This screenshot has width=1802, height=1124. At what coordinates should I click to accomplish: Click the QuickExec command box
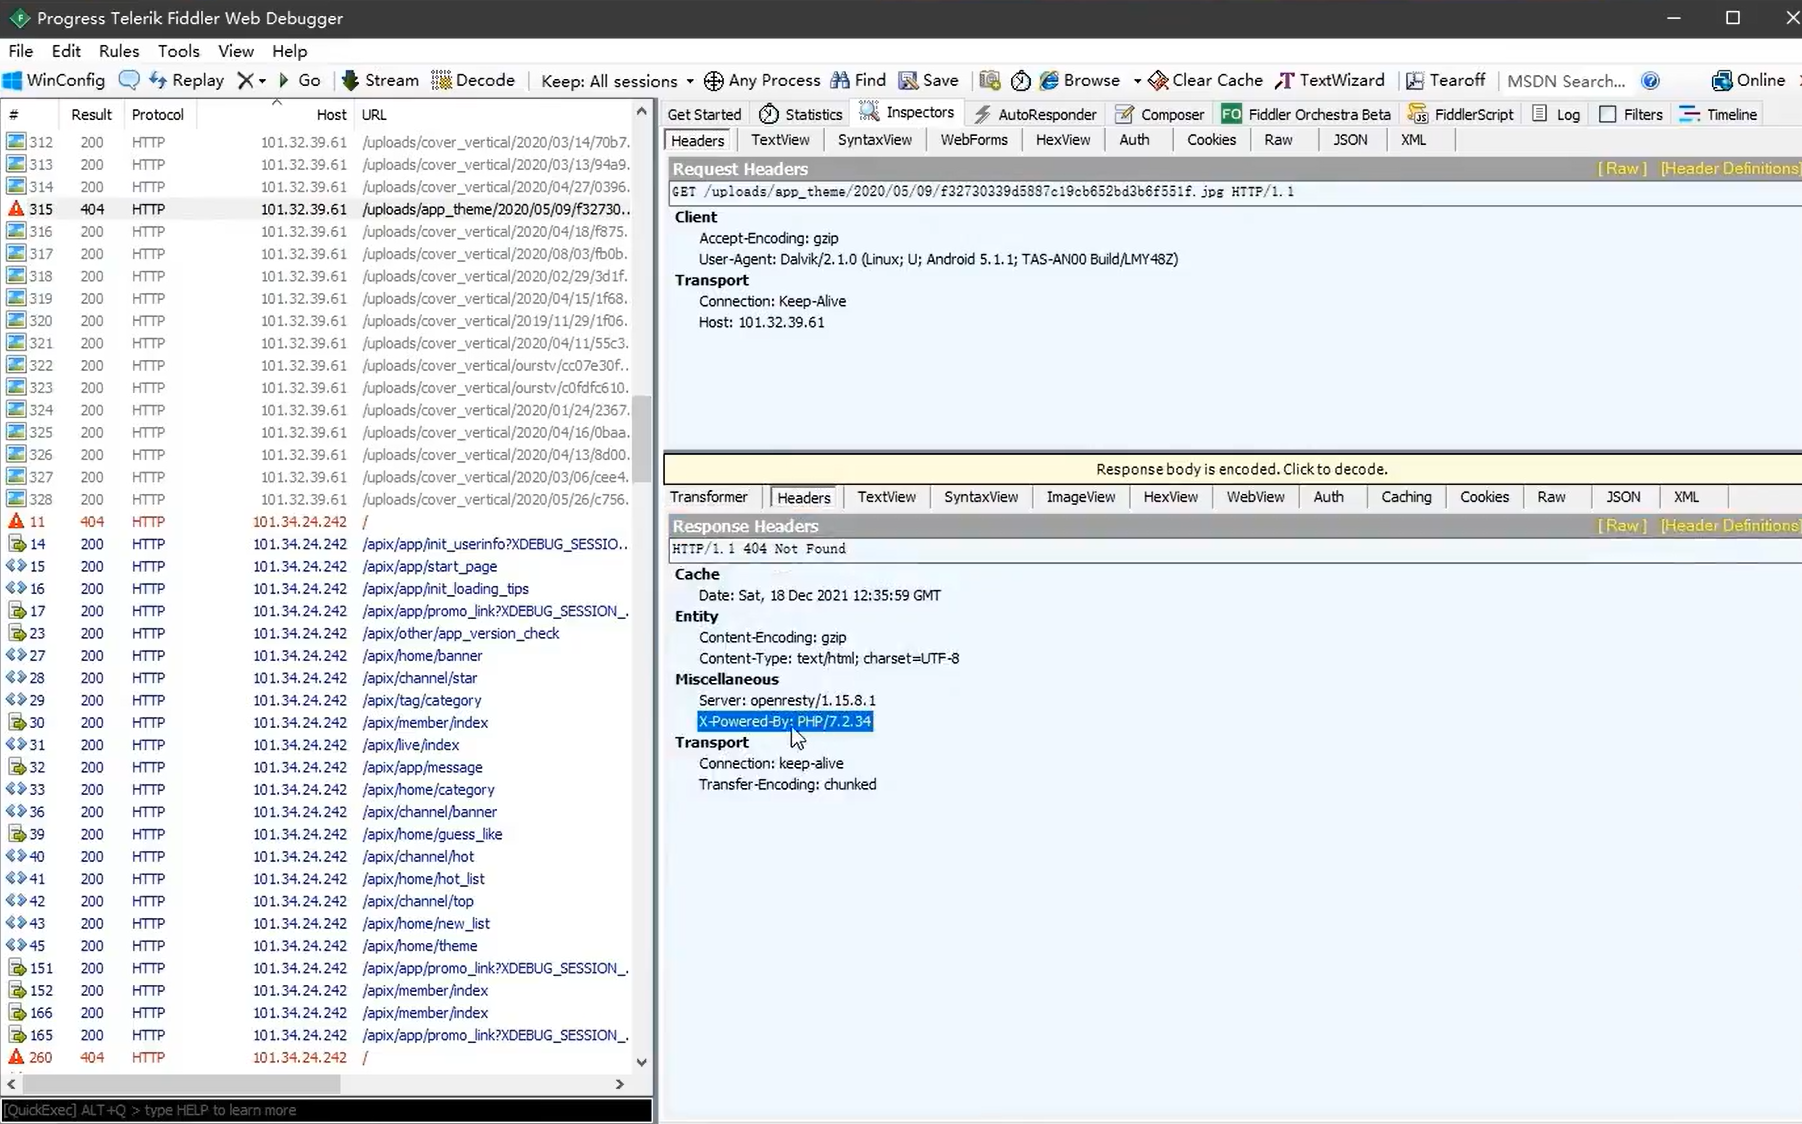(x=326, y=1110)
